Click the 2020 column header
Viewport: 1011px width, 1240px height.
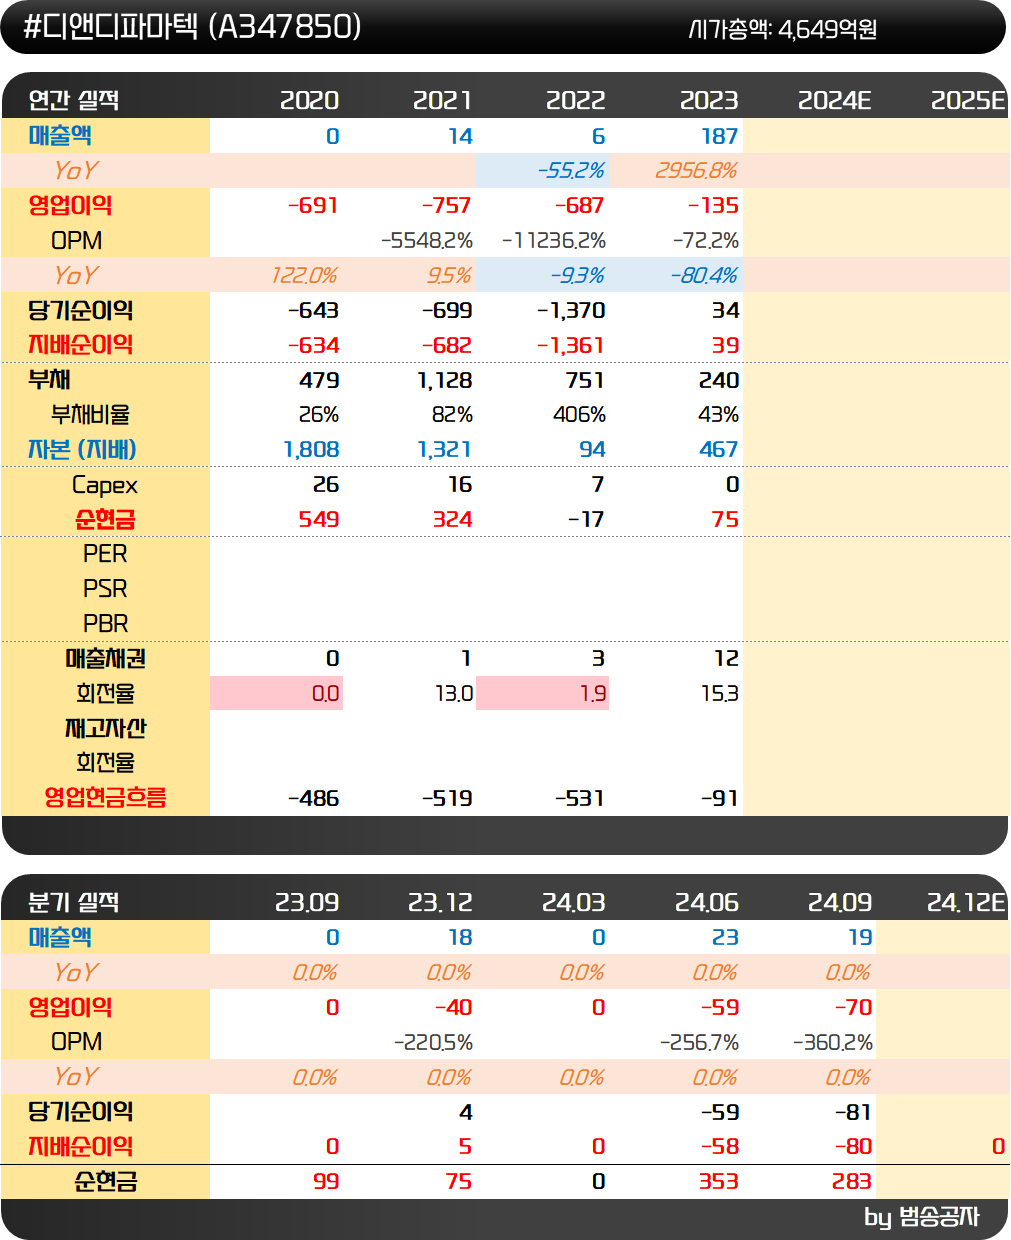(309, 100)
